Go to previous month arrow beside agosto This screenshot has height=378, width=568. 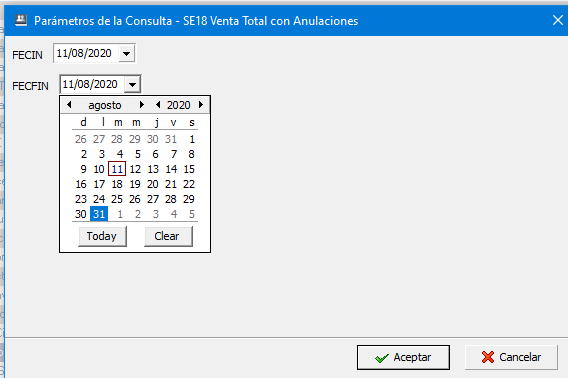[x=69, y=105]
